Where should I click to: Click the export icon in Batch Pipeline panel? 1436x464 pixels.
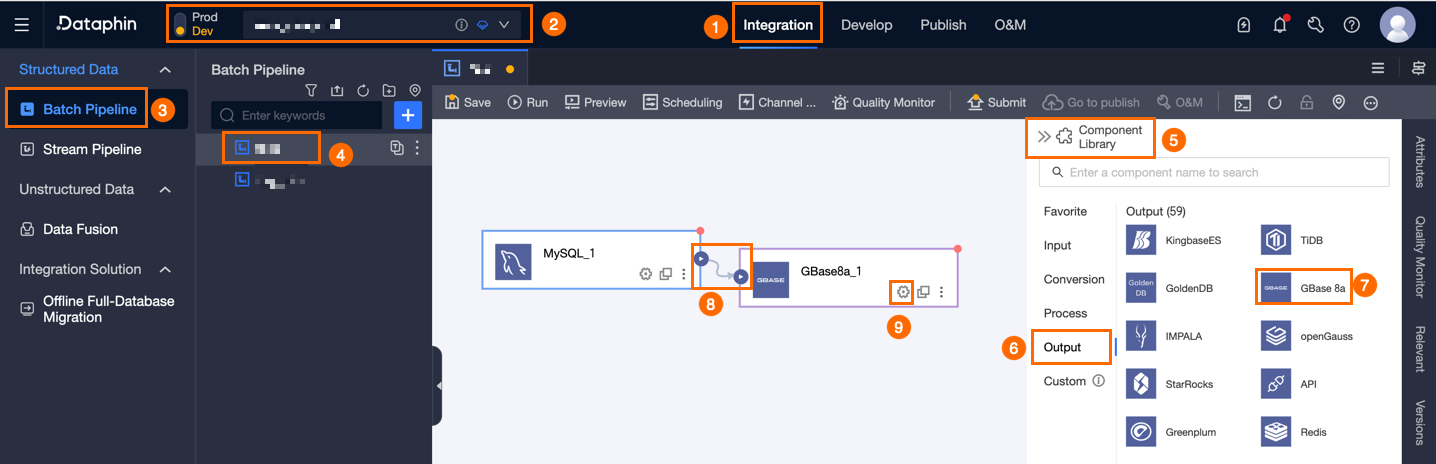click(x=337, y=91)
